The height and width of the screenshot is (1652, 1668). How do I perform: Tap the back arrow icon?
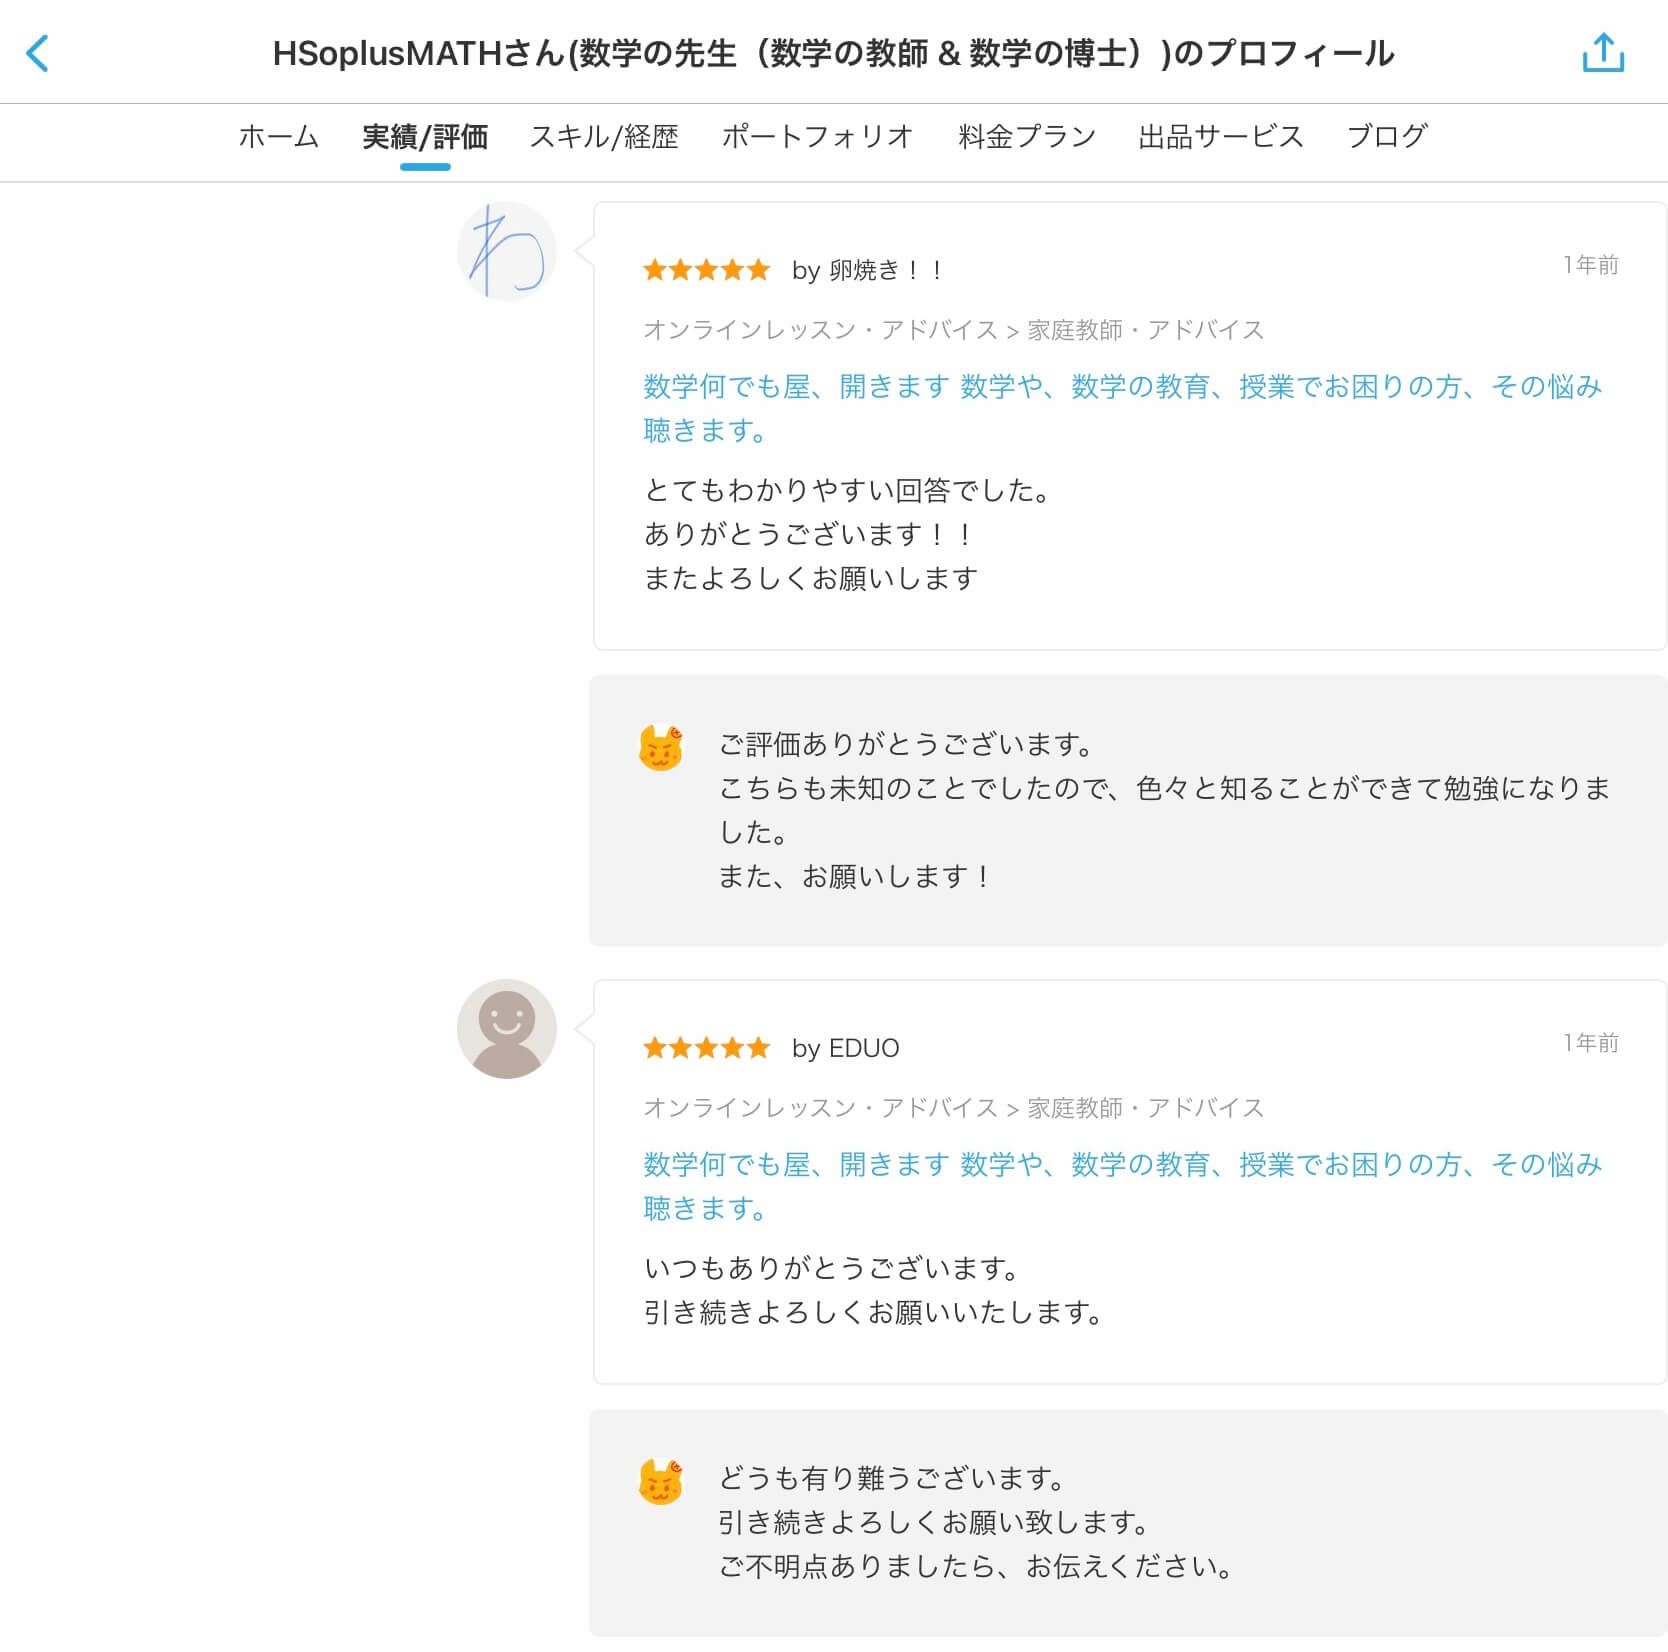tap(37, 53)
